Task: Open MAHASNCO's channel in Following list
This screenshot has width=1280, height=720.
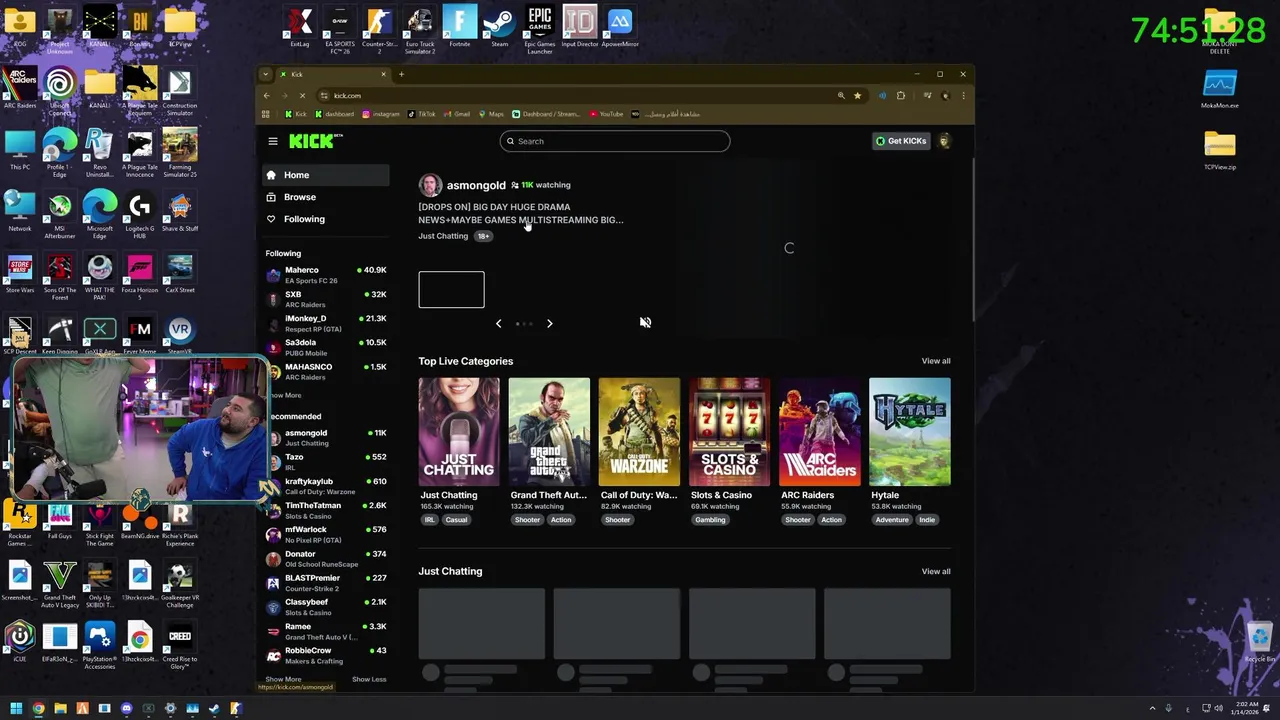Action: coord(326,371)
